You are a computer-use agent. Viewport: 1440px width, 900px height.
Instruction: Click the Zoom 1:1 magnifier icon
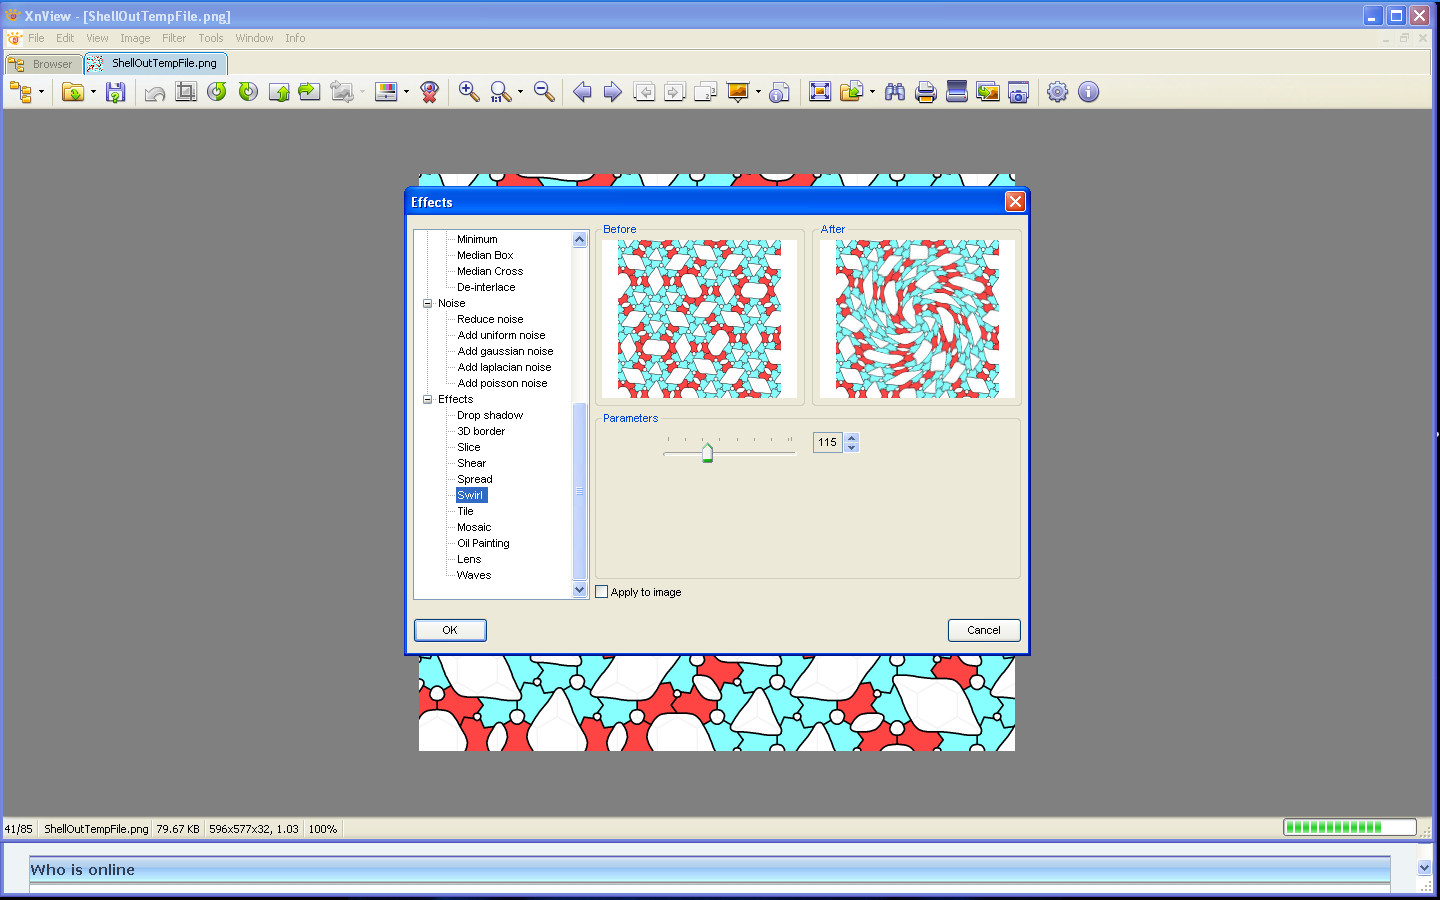(501, 92)
